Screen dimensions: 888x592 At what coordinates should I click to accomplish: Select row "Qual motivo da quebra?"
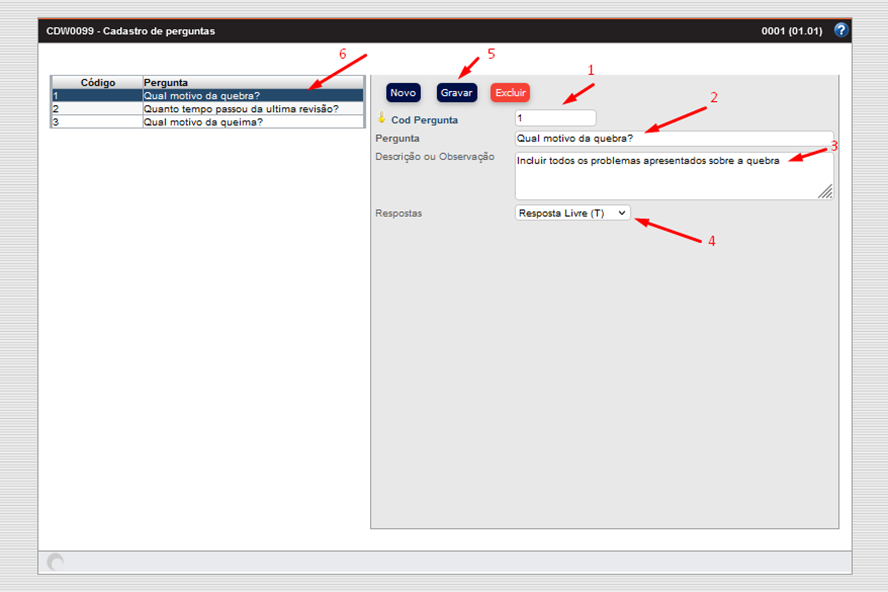coord(250,96)
